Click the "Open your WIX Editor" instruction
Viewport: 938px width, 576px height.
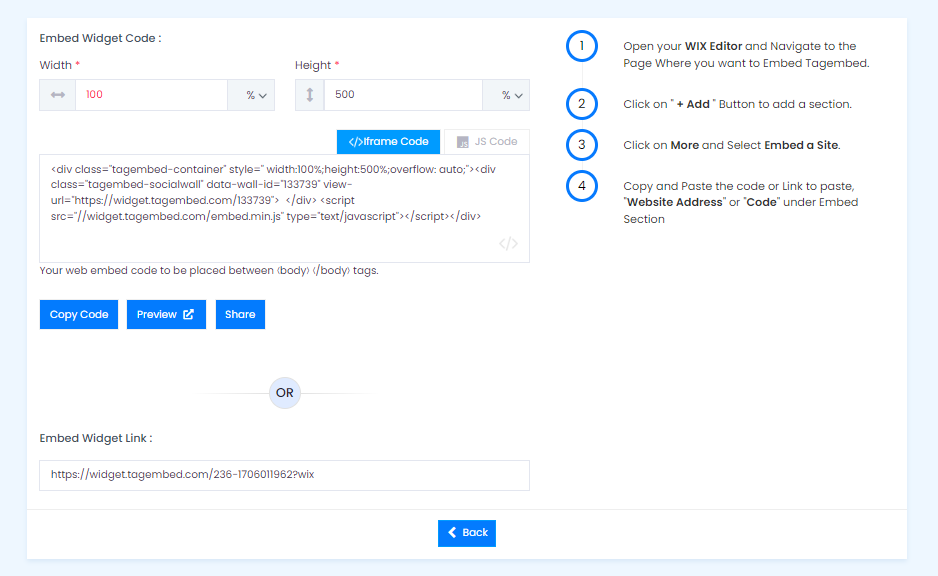tap(746, 54)
